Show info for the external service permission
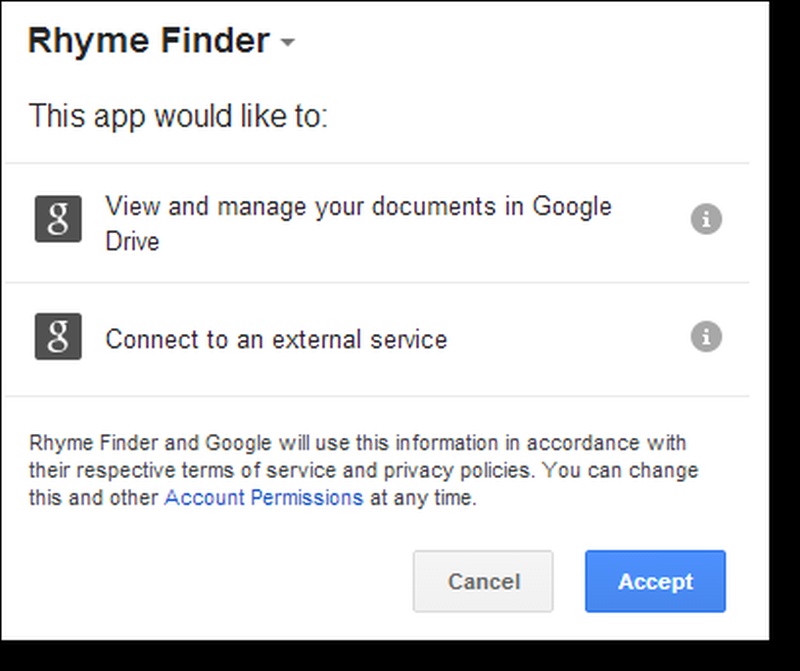The image size is (800, 671). (x=706, y=336)
